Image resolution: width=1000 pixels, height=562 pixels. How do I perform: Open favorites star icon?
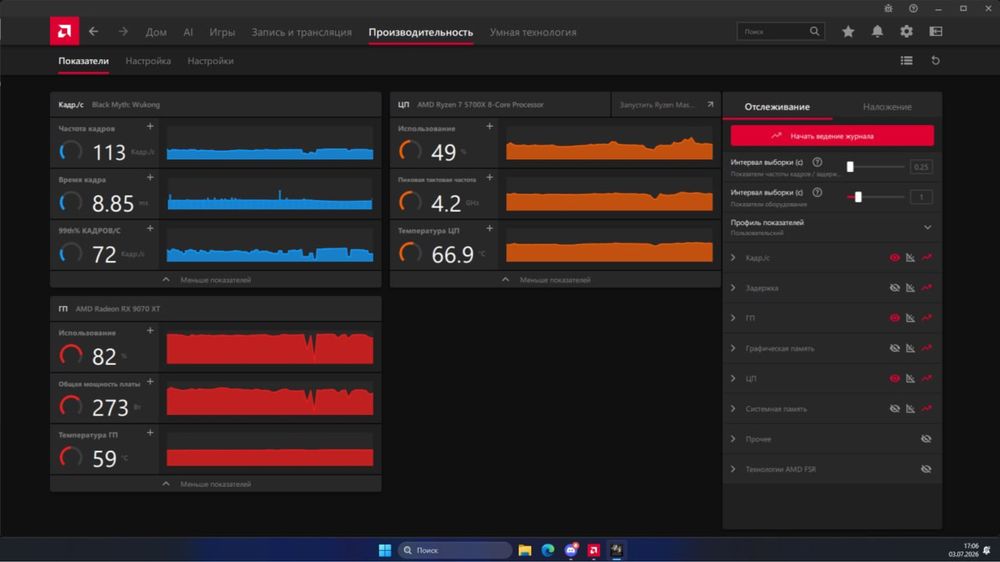click(x=848, y=31)
